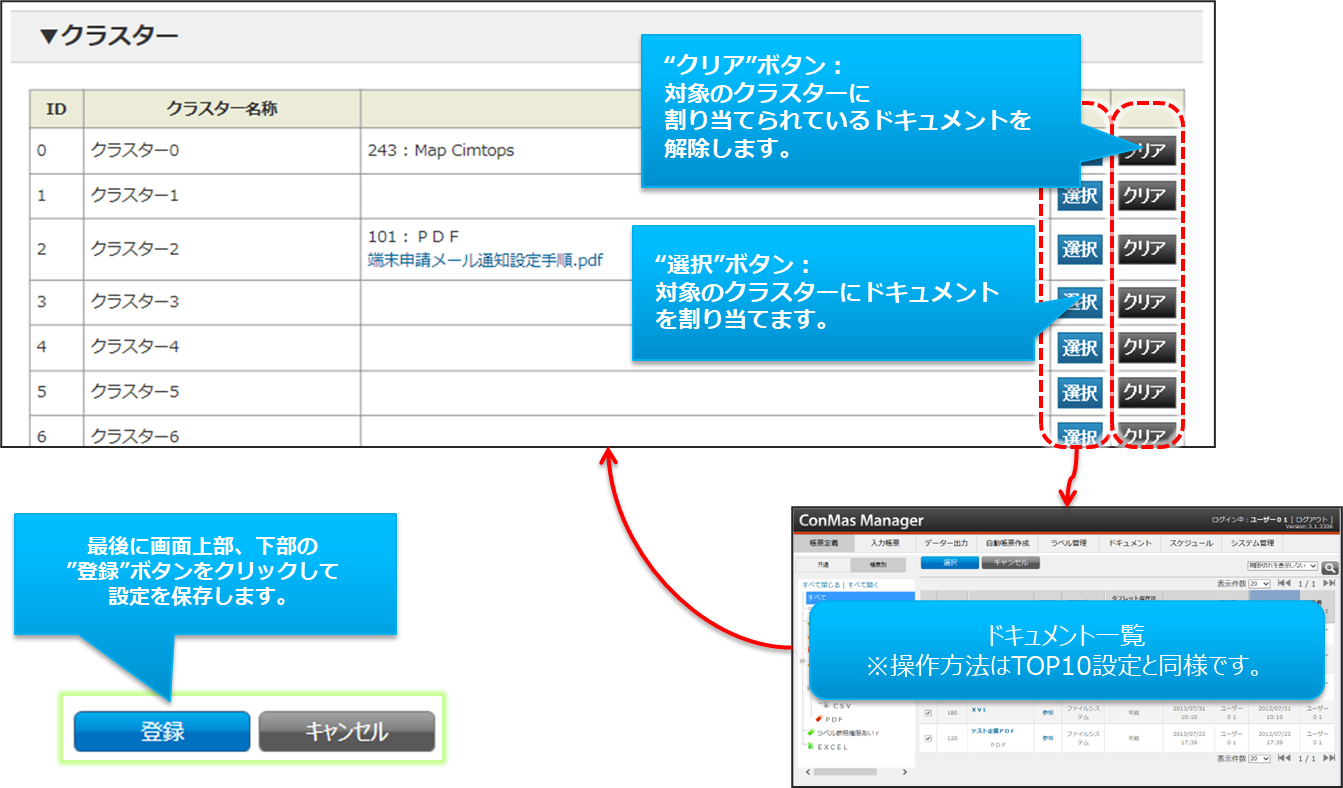Toggle checkbox for document row 180
1343x788 pixels.
click(x=928, y=713)
